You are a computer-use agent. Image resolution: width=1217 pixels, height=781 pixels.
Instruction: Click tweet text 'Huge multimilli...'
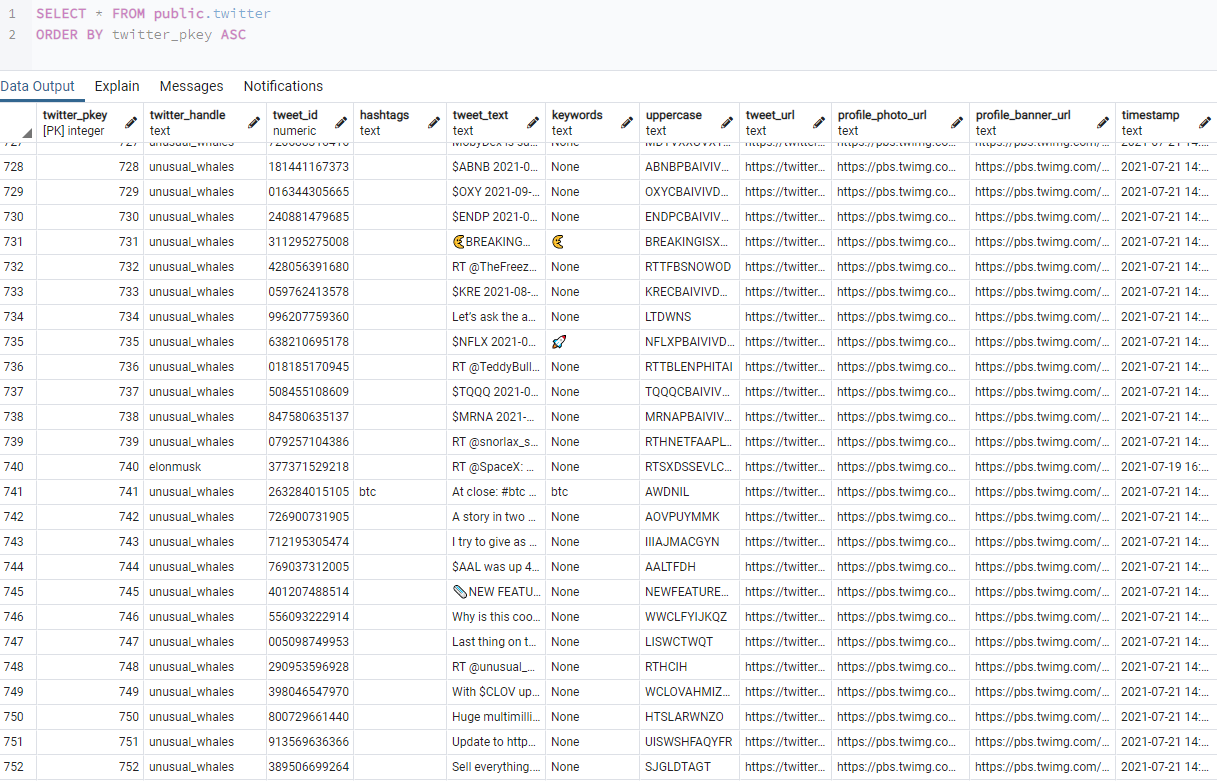pyautogui.click(x=495, y=717)
